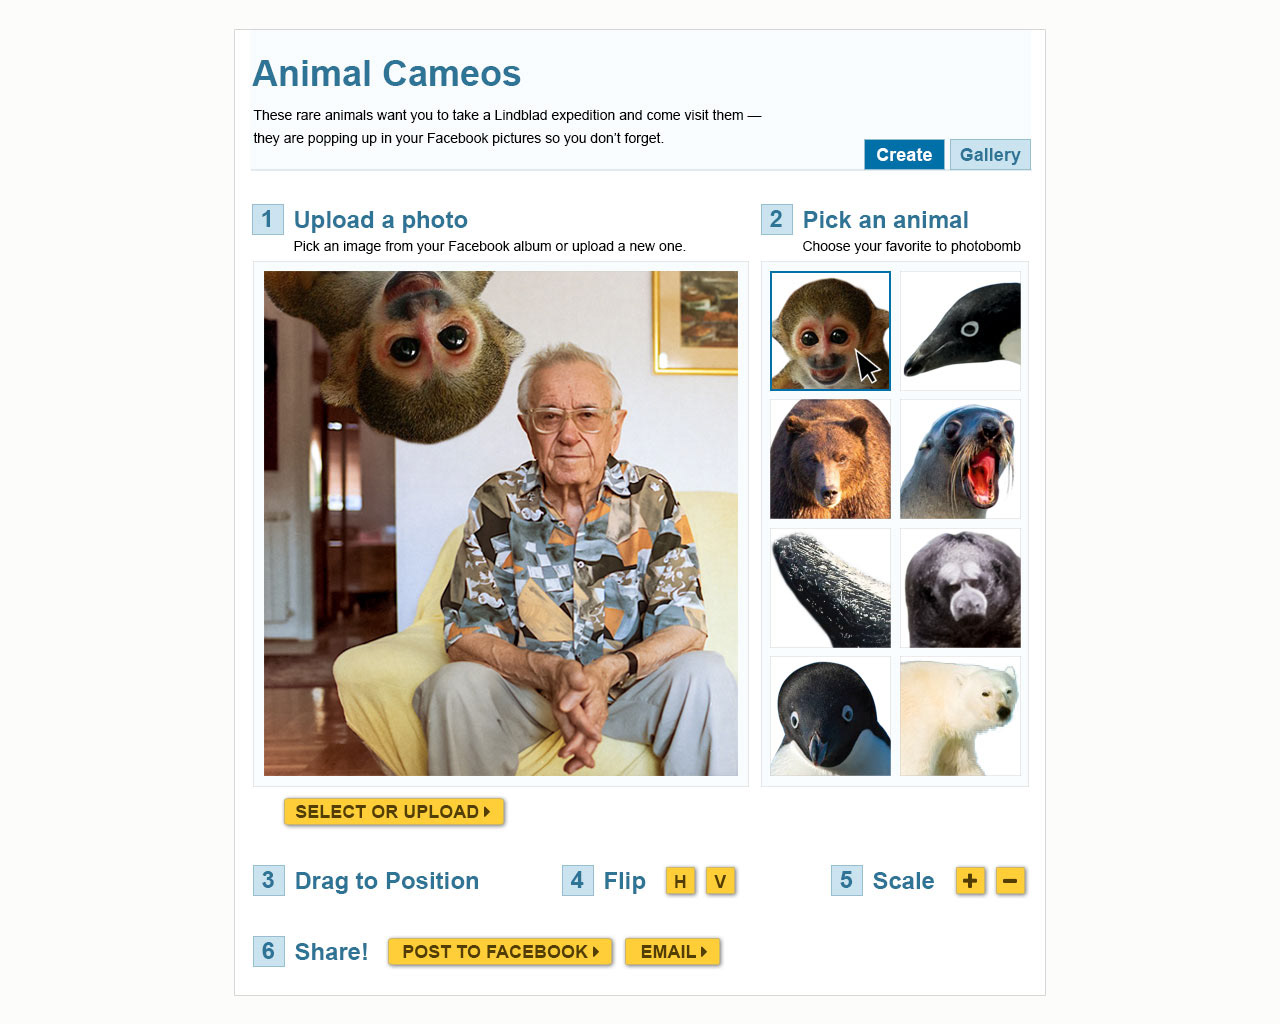This screenshot has height=1024, width=1280.
Task: Share via Post to Facebook button
Action: (500, 952)
